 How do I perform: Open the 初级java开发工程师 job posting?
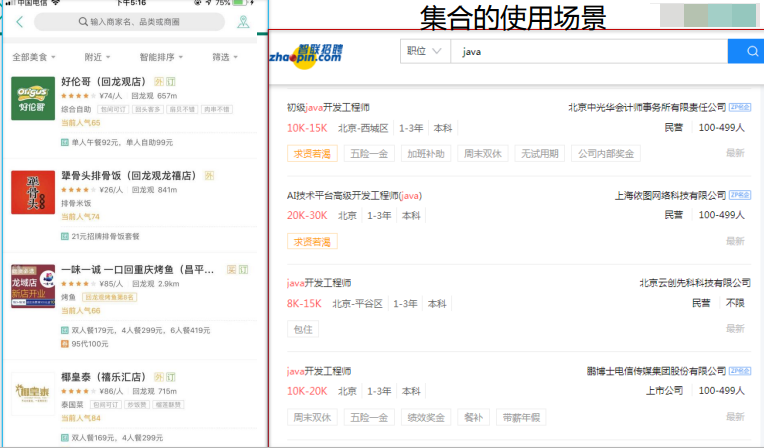tap(328, 107)
